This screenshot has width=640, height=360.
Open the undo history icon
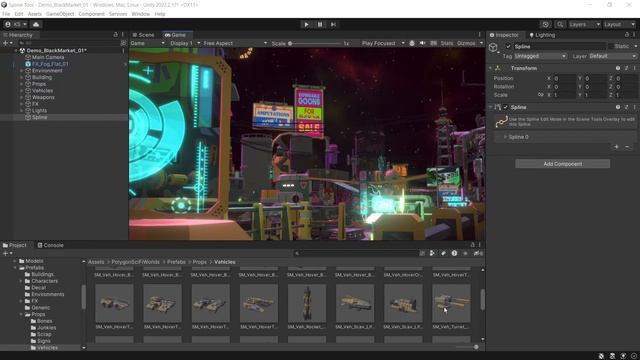tap(546, 24)
